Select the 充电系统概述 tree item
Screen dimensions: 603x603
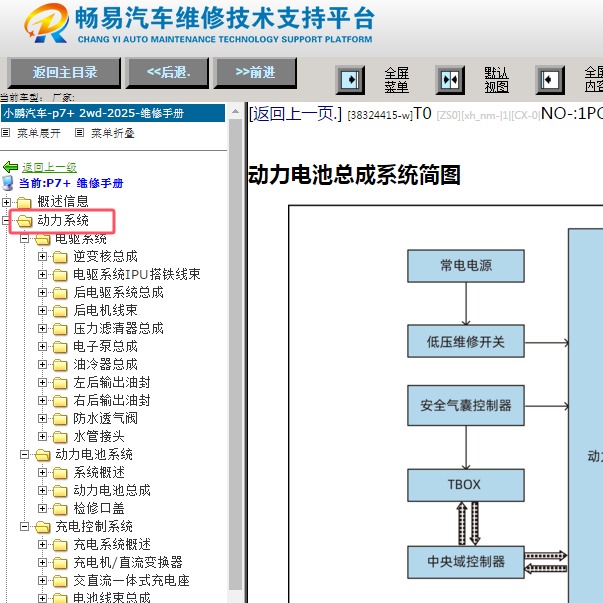(x=112, y=545)
